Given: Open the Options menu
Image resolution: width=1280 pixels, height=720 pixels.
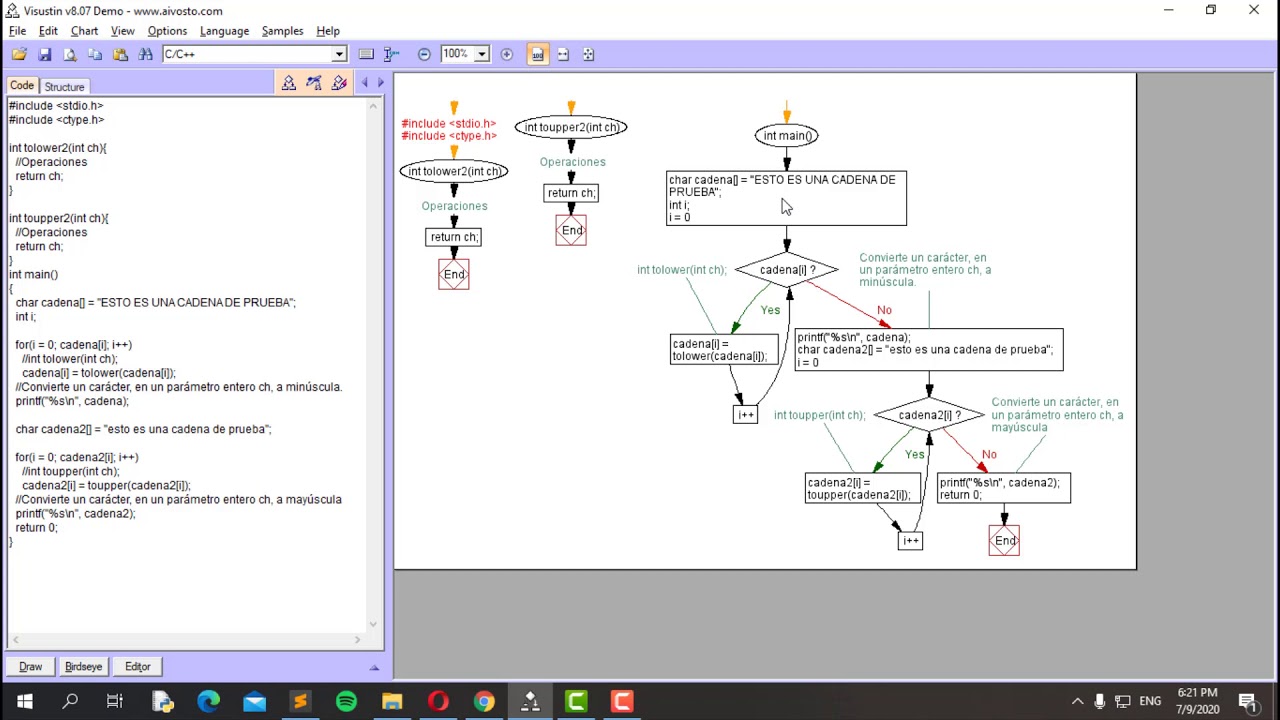Looking at the screenshot, I should (x=167, y=31).
